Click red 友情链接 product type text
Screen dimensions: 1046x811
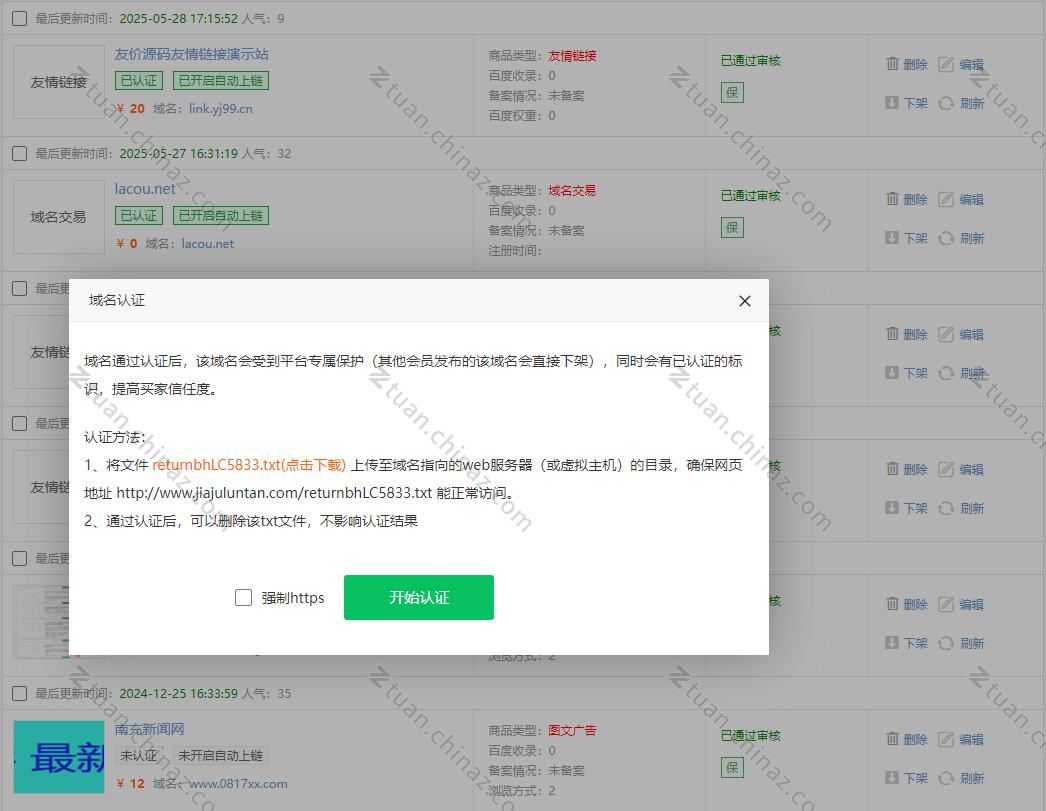point(572,56)
